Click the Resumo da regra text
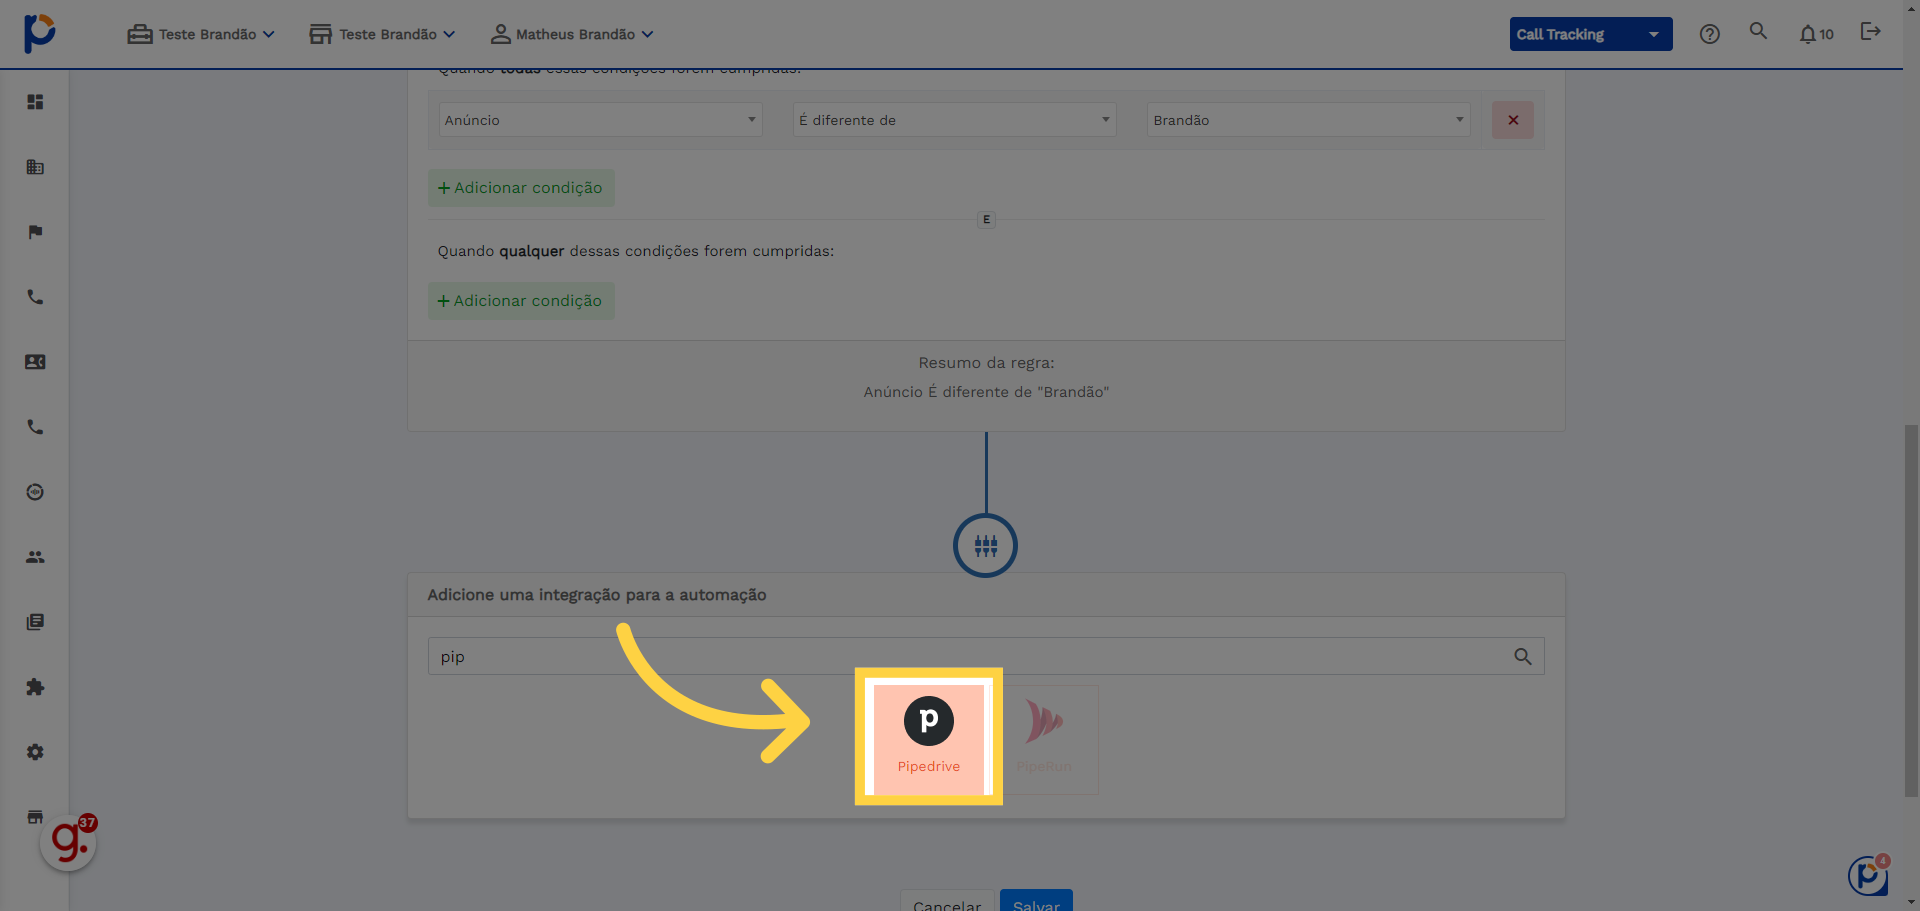This screenshot has height=911, width=1920. (x=986, y=363)
